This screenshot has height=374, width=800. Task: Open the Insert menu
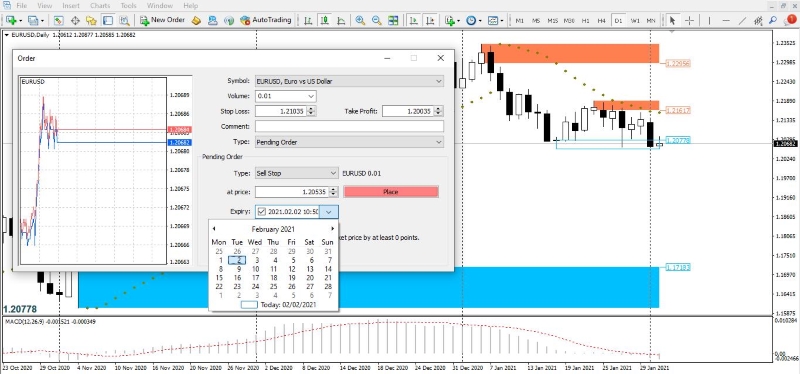[x=71, y=6]
